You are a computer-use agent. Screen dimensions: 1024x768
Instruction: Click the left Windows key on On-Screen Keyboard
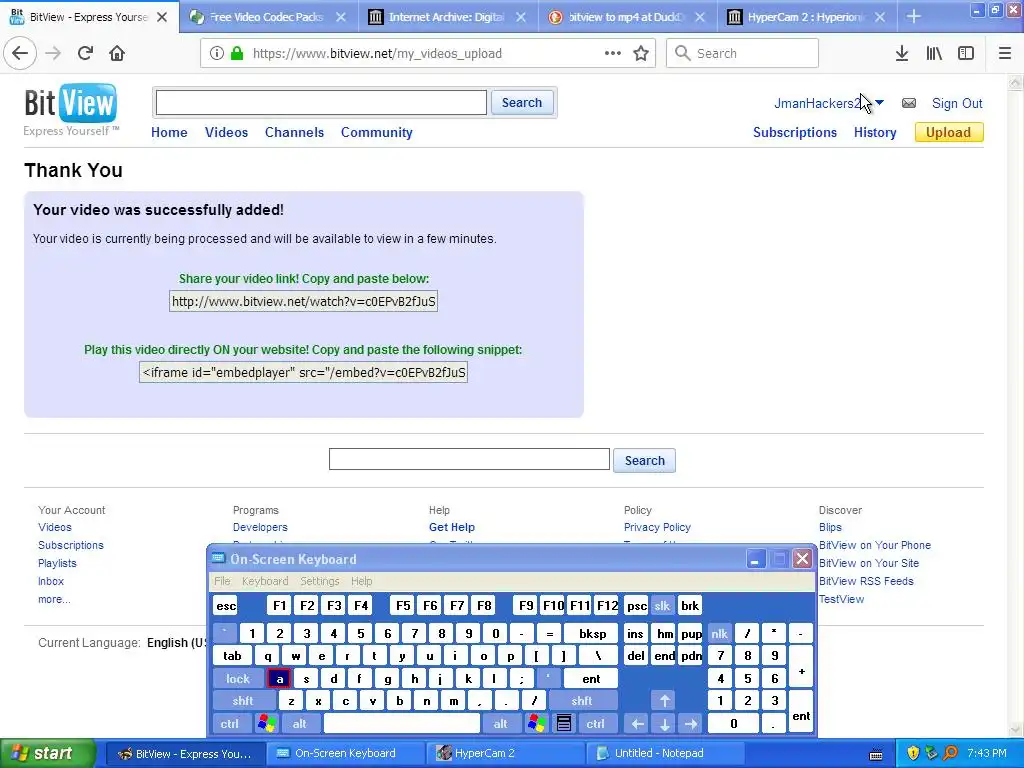click(x=266, y=724)
